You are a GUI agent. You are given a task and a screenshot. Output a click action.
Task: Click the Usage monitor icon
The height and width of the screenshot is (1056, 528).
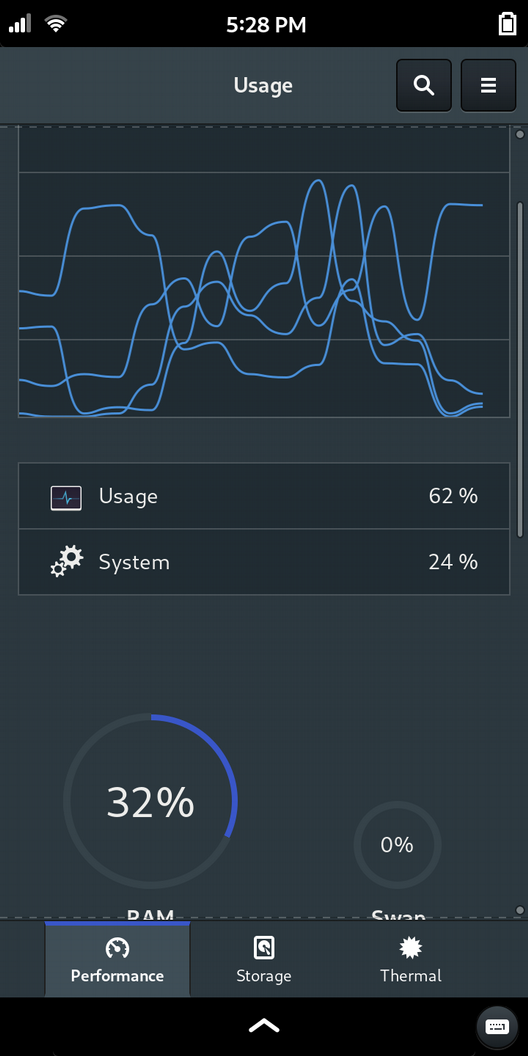coord(66,498)
